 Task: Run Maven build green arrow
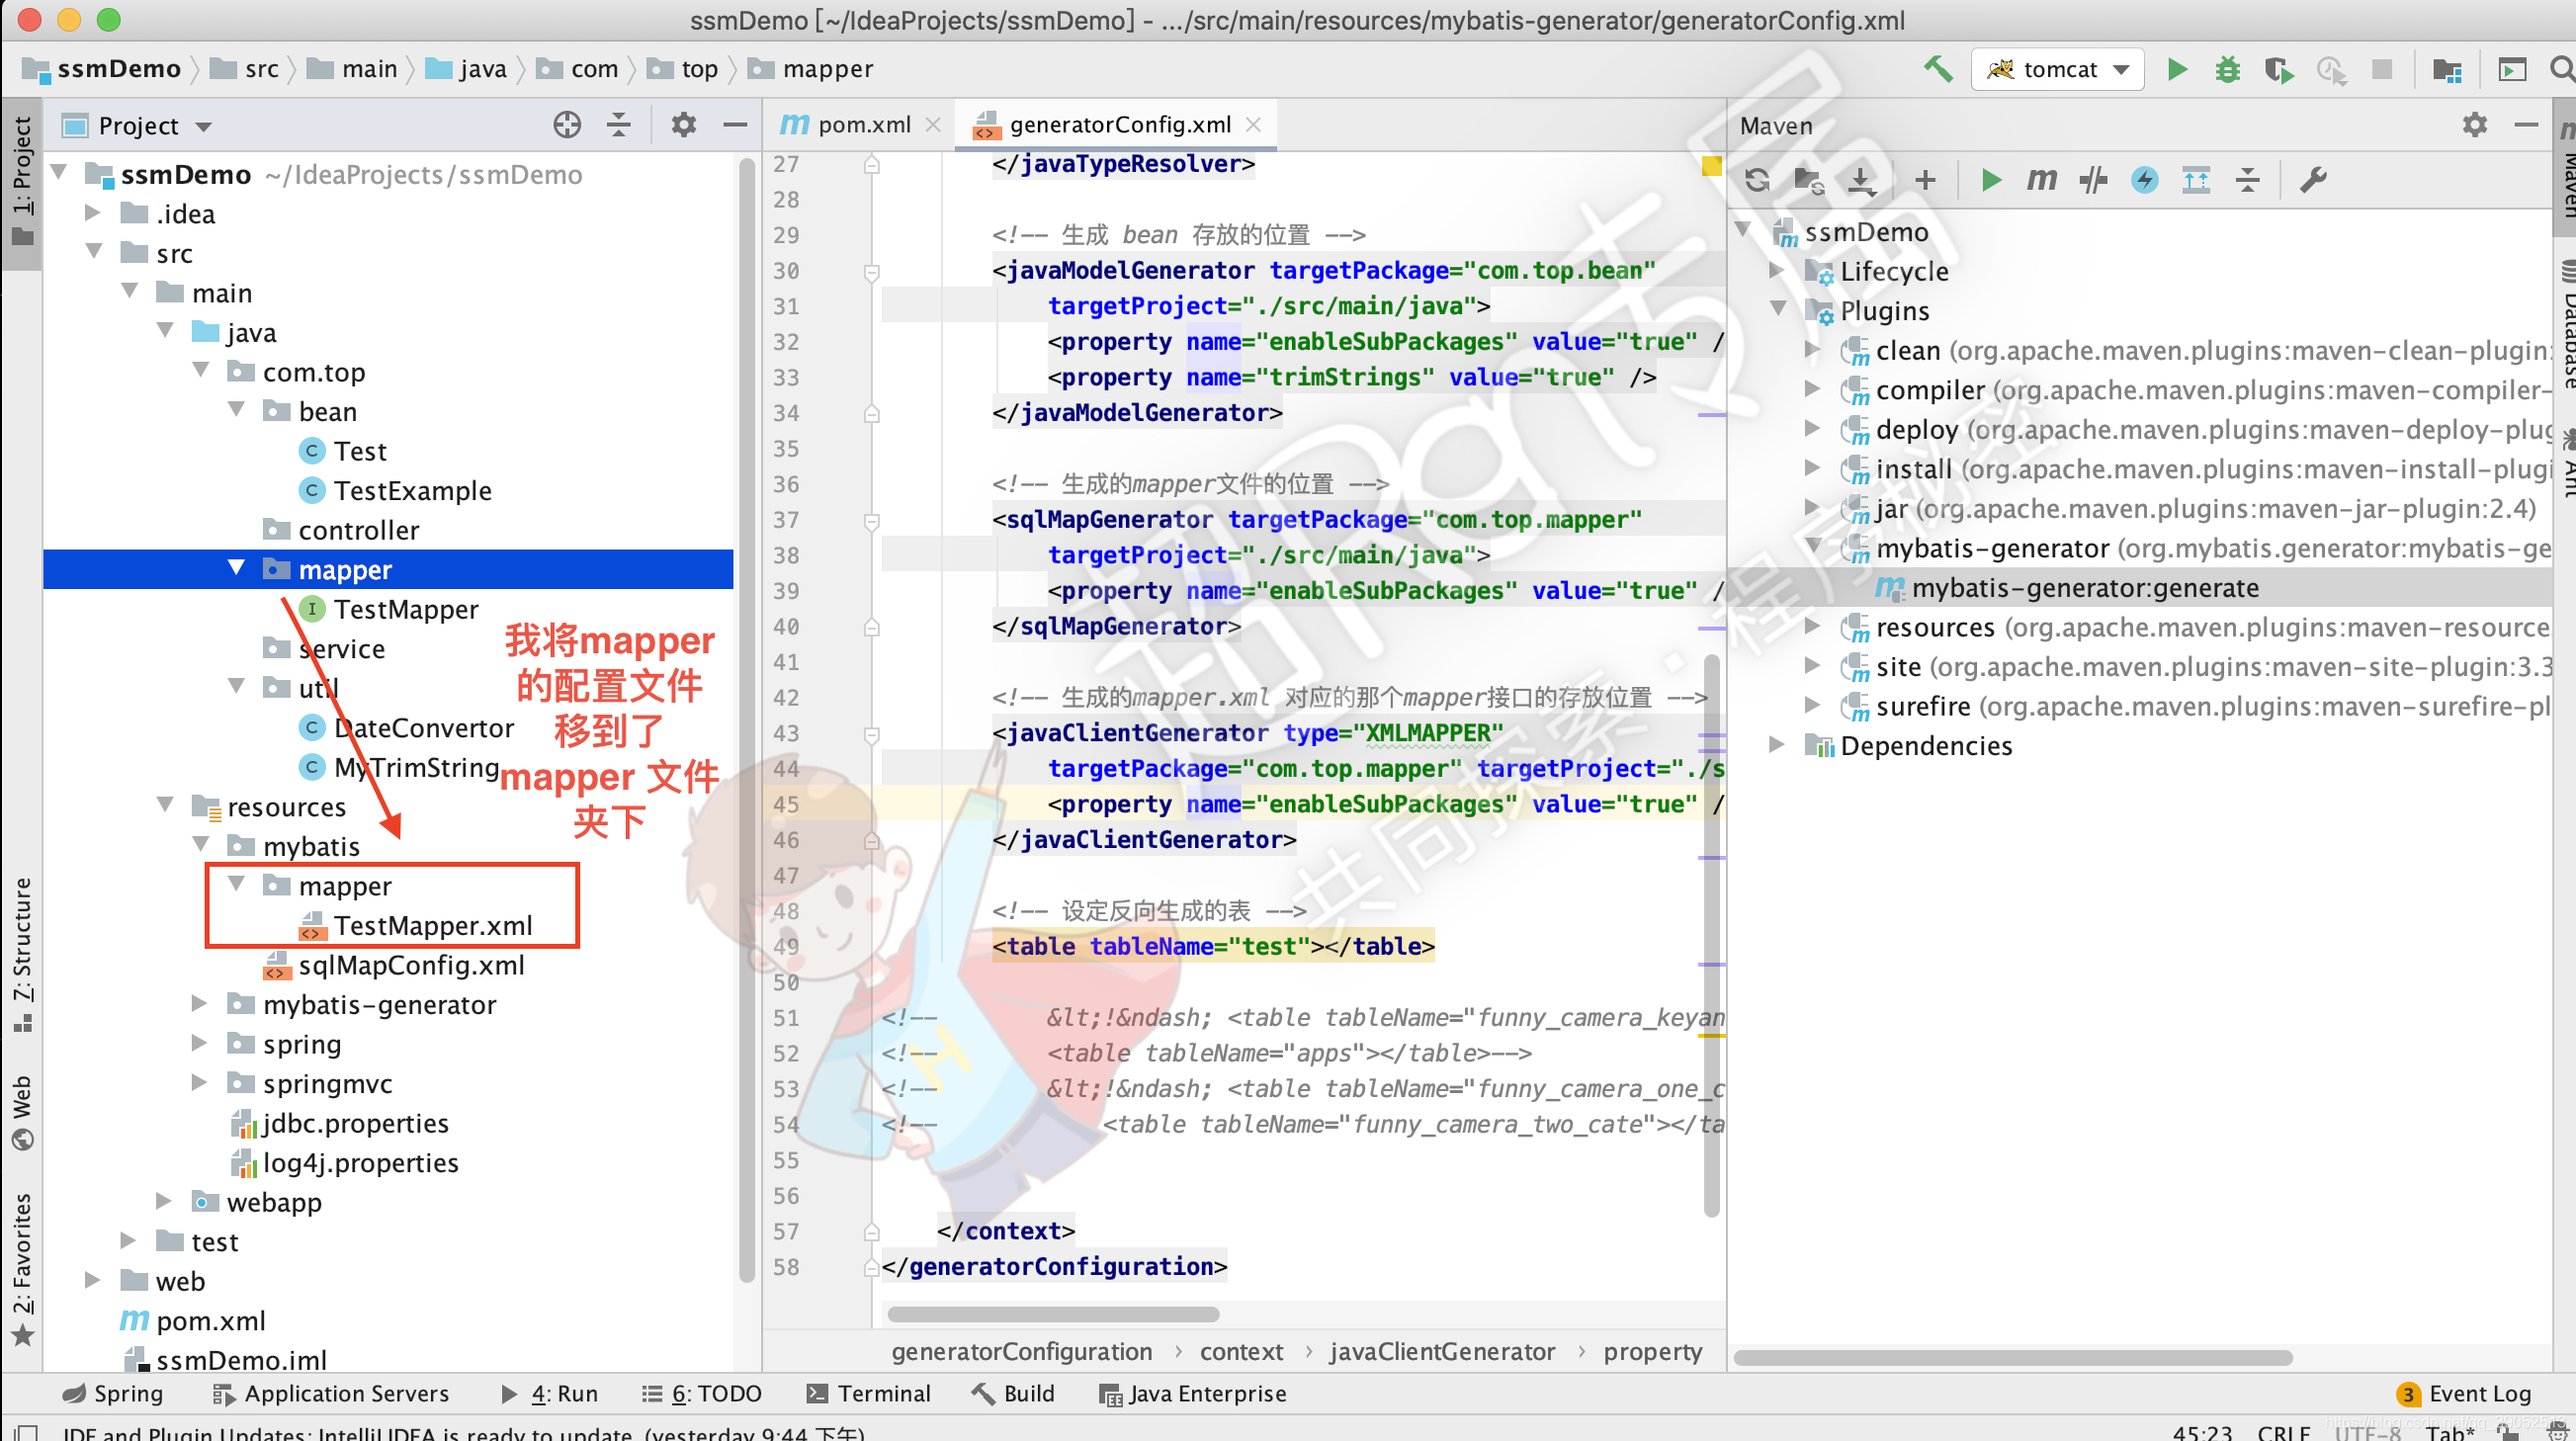tap(1991, 180)
